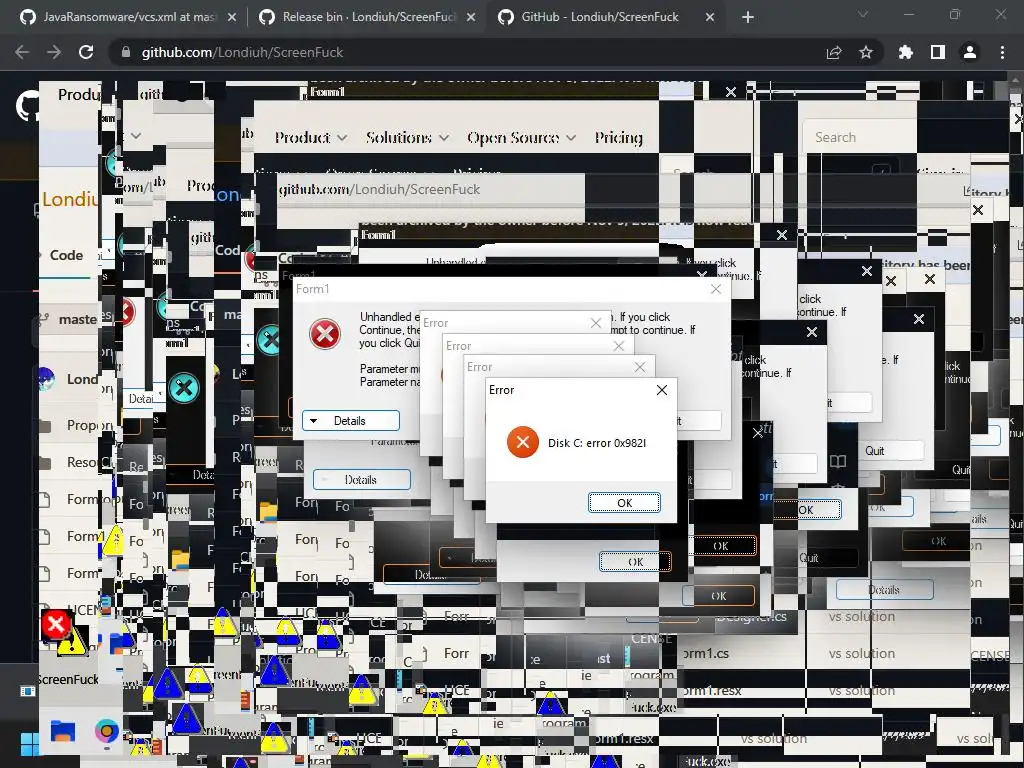Close the frontmost Form1 exception dialog
Image resolution: width=1024 pixels, height=768 pixels.
(716, 289)
